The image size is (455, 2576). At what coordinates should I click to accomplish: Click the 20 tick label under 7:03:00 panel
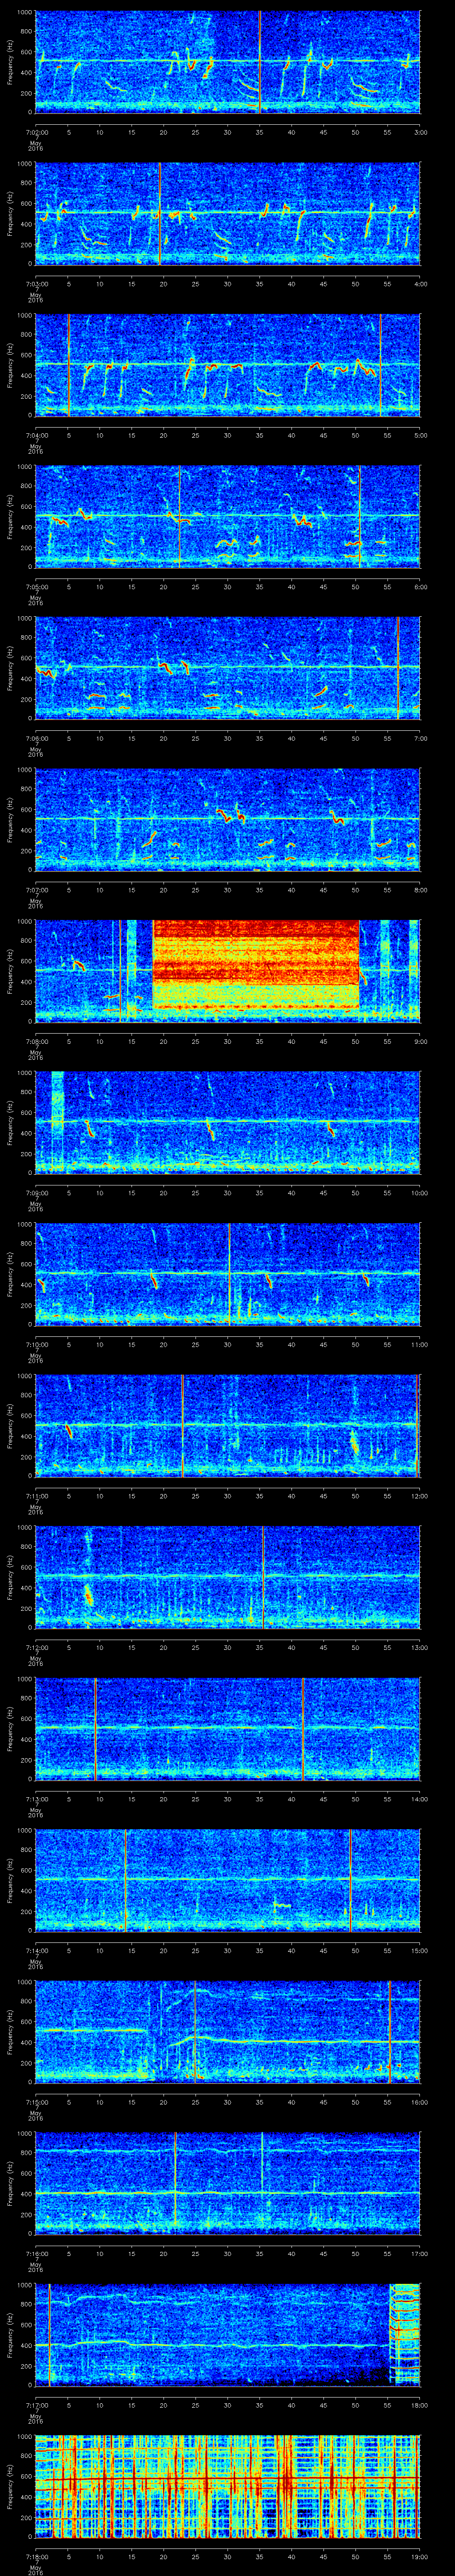click(164, 284)
